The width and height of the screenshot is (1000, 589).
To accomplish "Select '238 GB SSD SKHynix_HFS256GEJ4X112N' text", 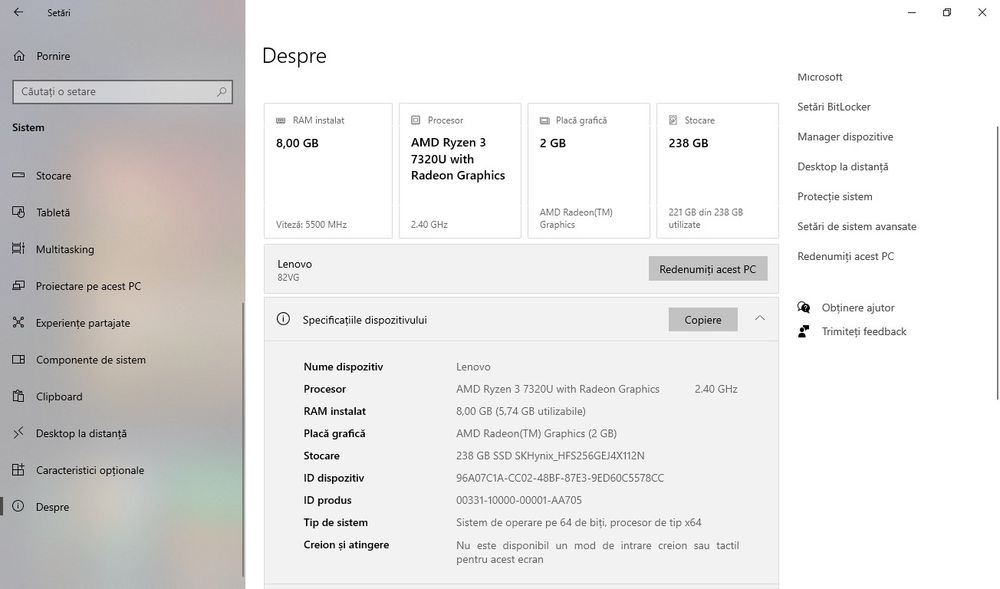I will pos(550,456).
